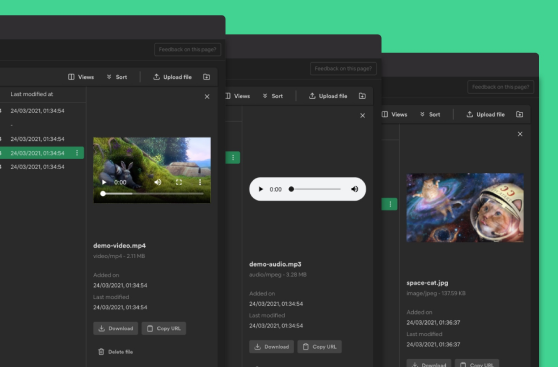The width and height of the screenshot is (558, 367).
Task: Open Sort menu in the middle window
Action: [x=273, y=96]
